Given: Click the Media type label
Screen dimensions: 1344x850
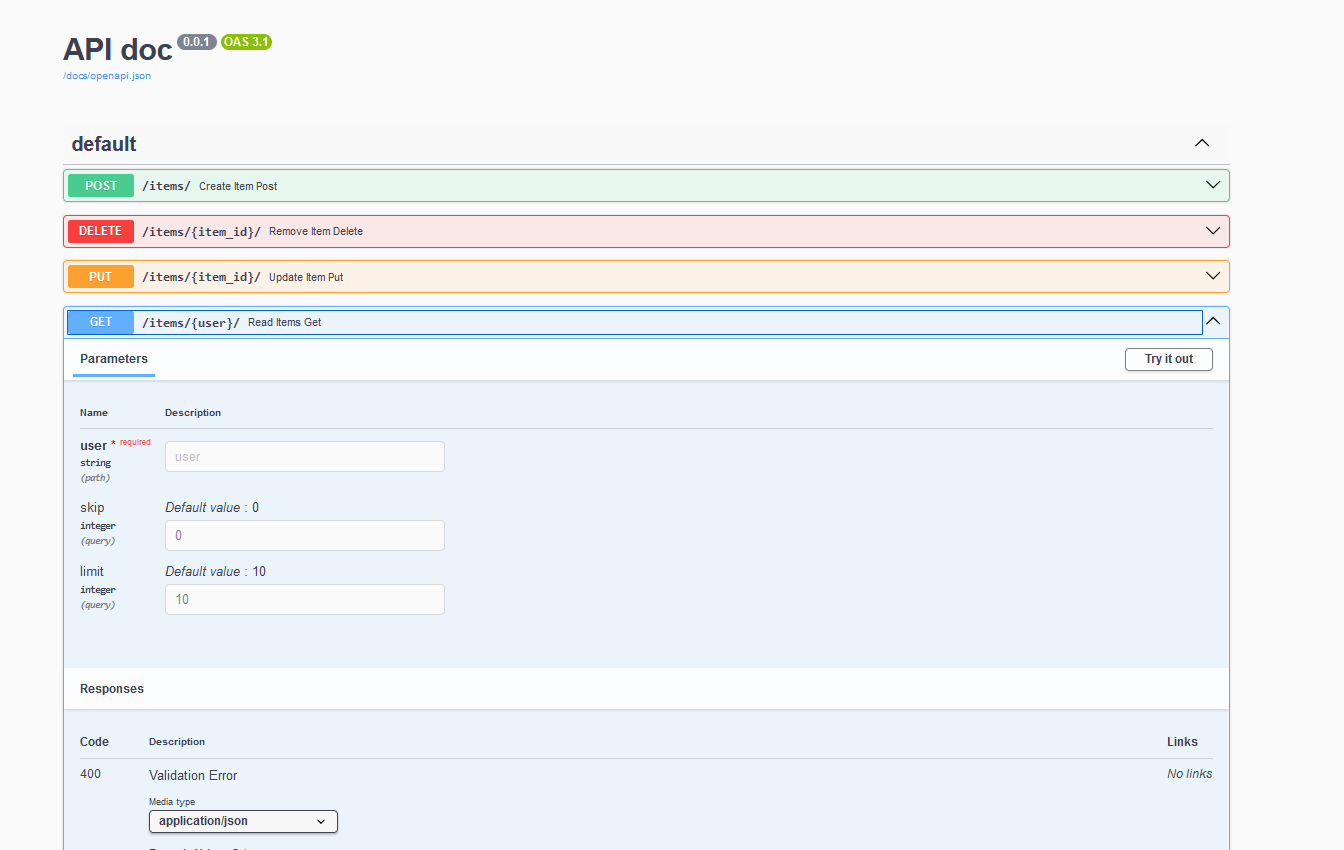Looking at the screenshot, I should pyautogui.click(x=172, y=802).
